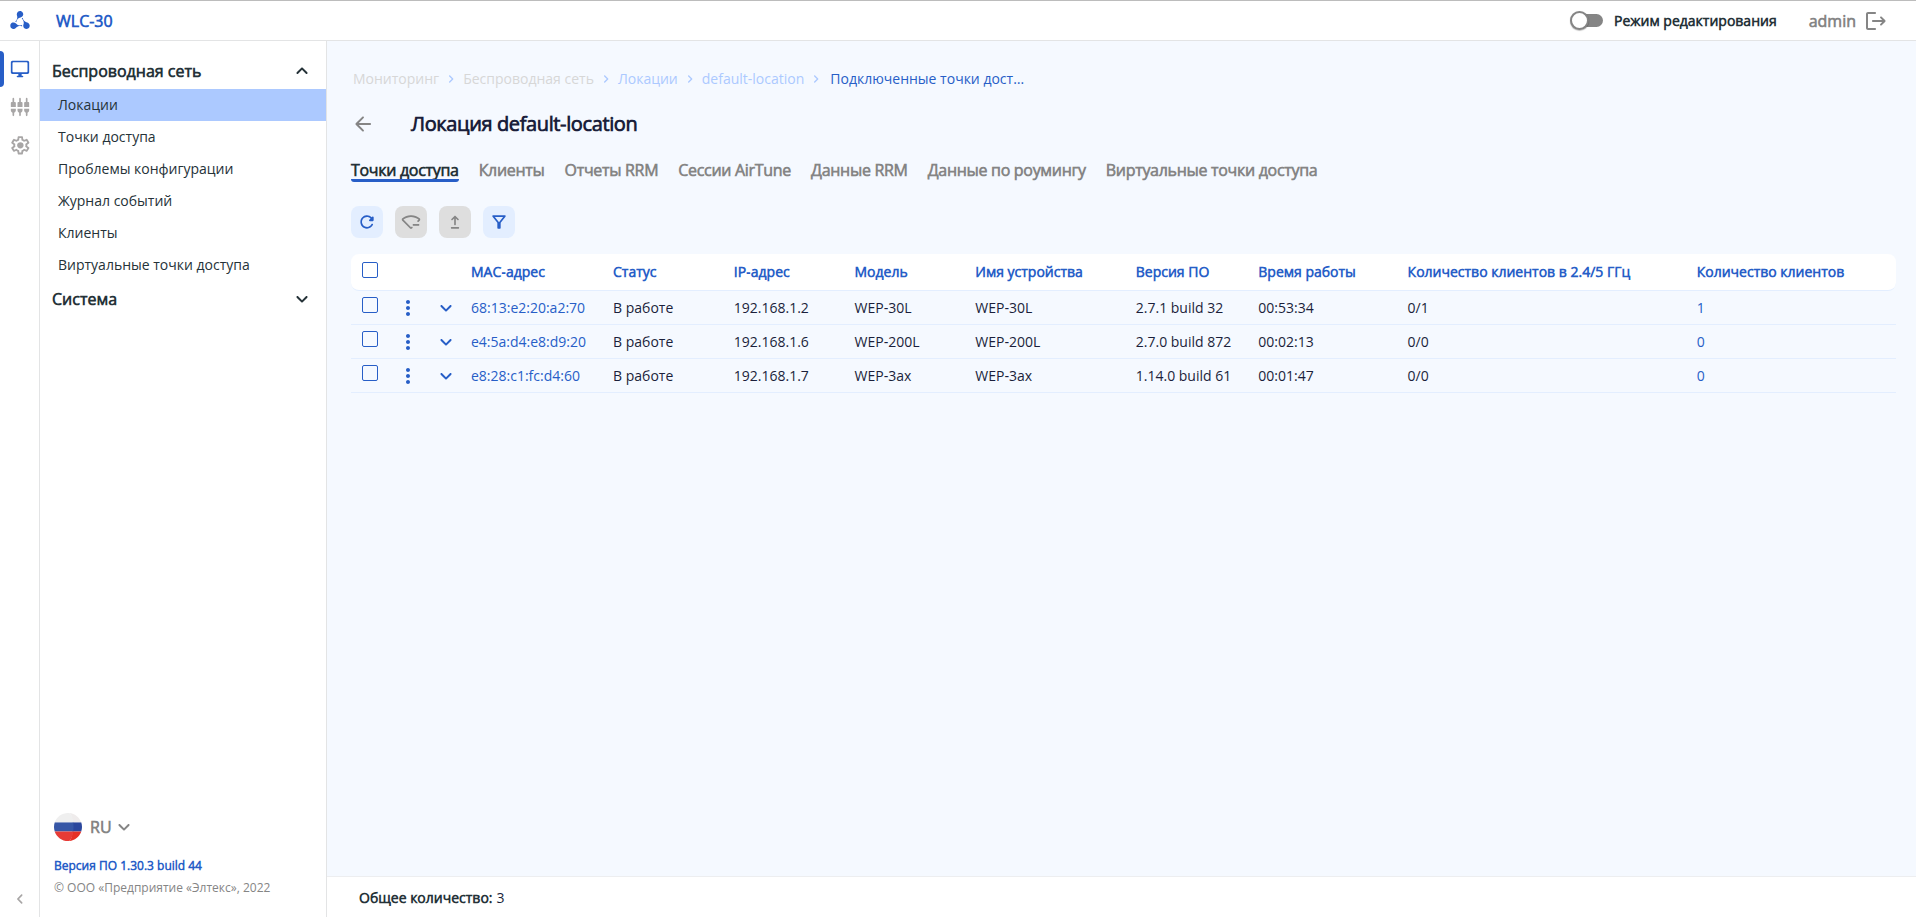
Task: Open MAC address e4:5a:d4:e8:d9:20 link
Action: click(x=528, y=342)
